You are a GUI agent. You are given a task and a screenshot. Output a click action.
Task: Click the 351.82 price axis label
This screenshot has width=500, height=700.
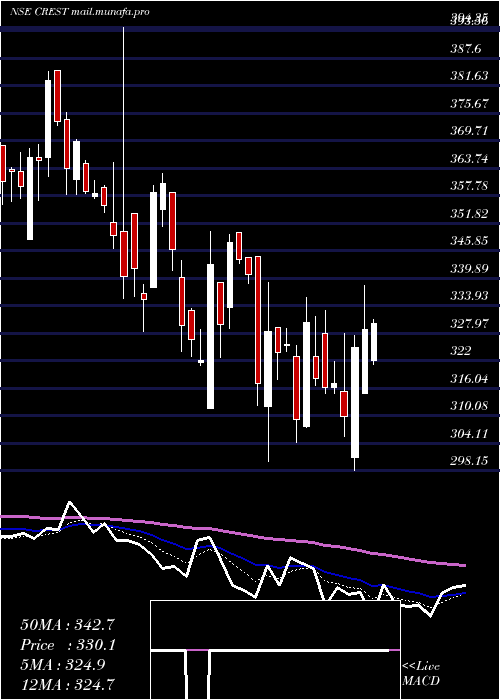469,214
